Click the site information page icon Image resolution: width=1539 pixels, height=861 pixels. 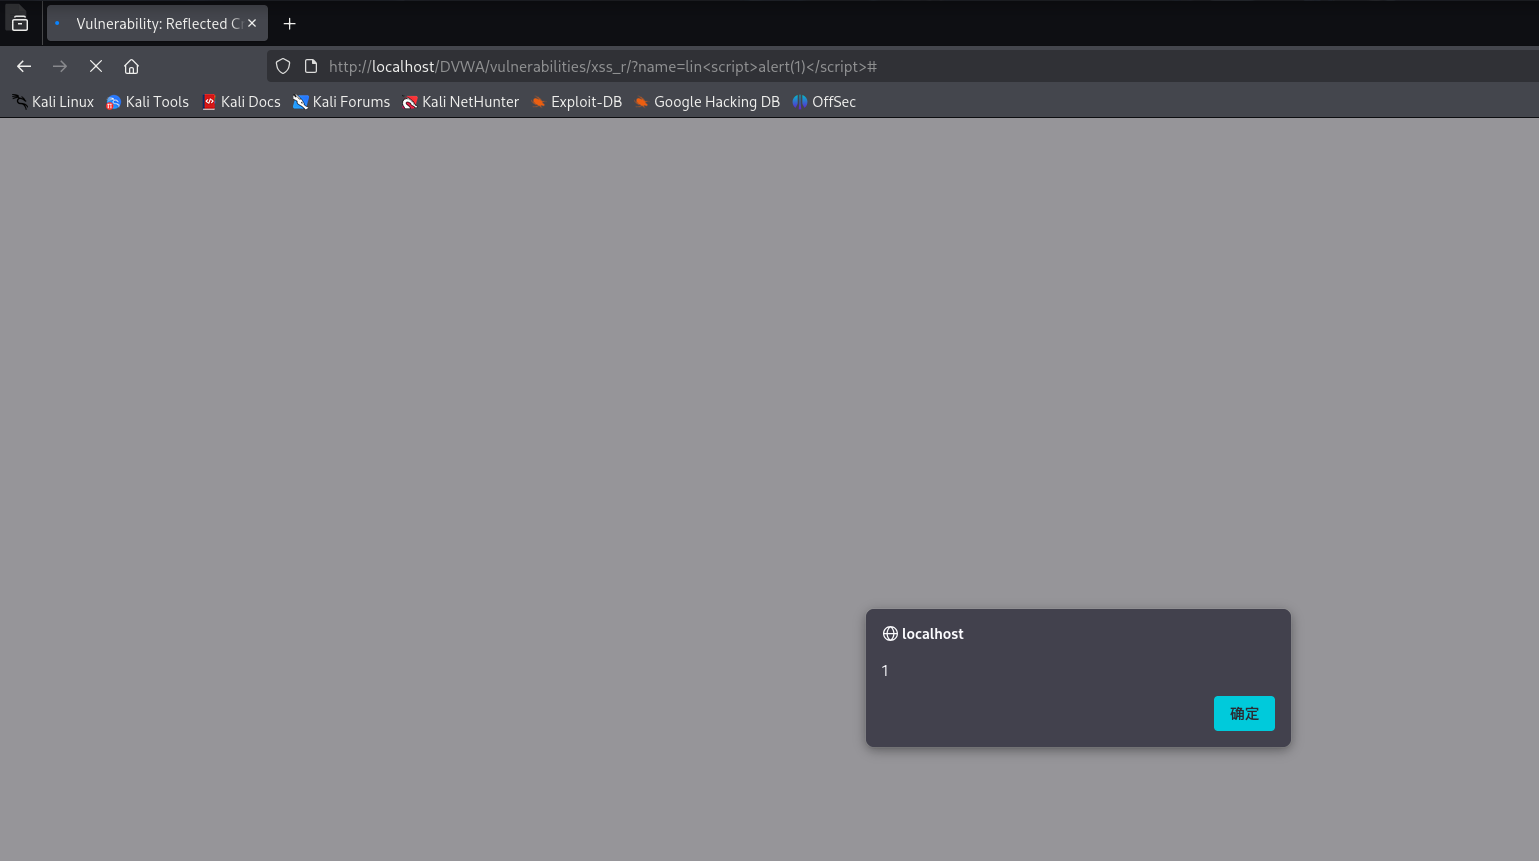pyautogui.click(x=311, y=66)
